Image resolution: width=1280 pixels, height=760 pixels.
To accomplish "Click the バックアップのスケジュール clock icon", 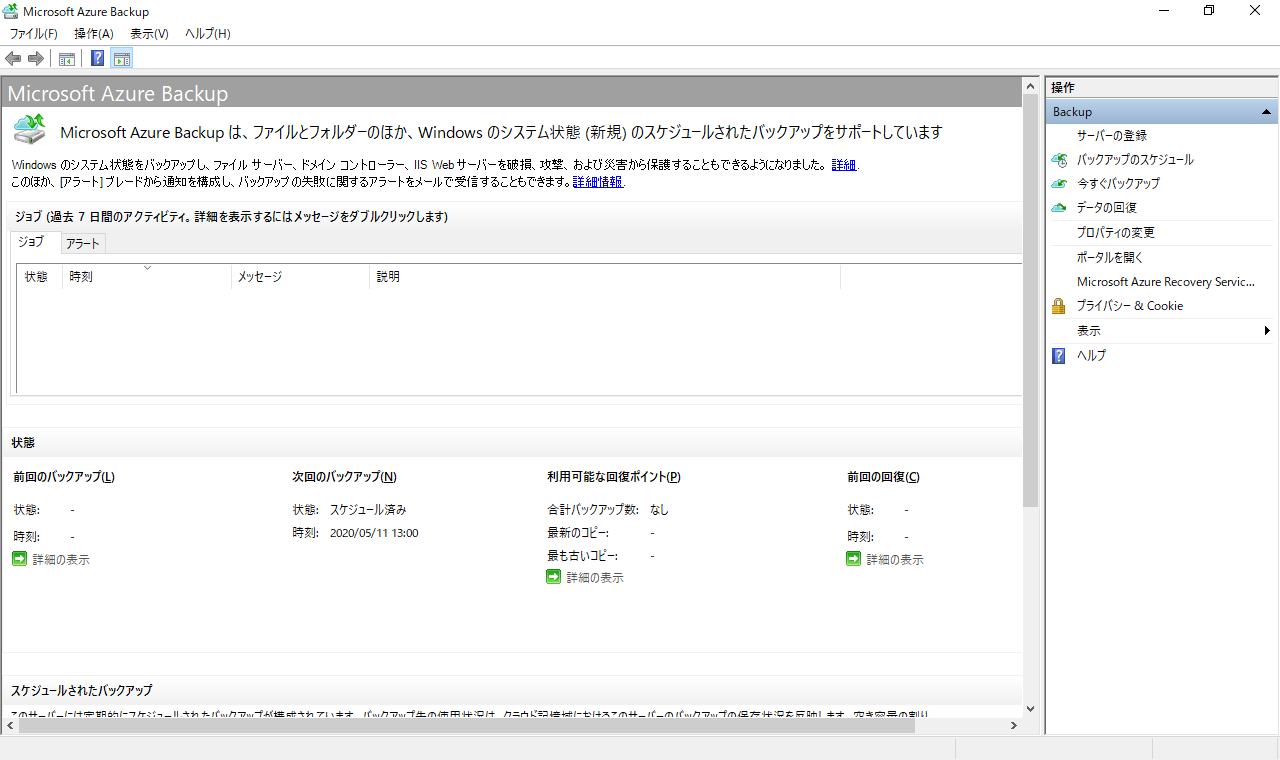I will click(x=1059, y=160).
